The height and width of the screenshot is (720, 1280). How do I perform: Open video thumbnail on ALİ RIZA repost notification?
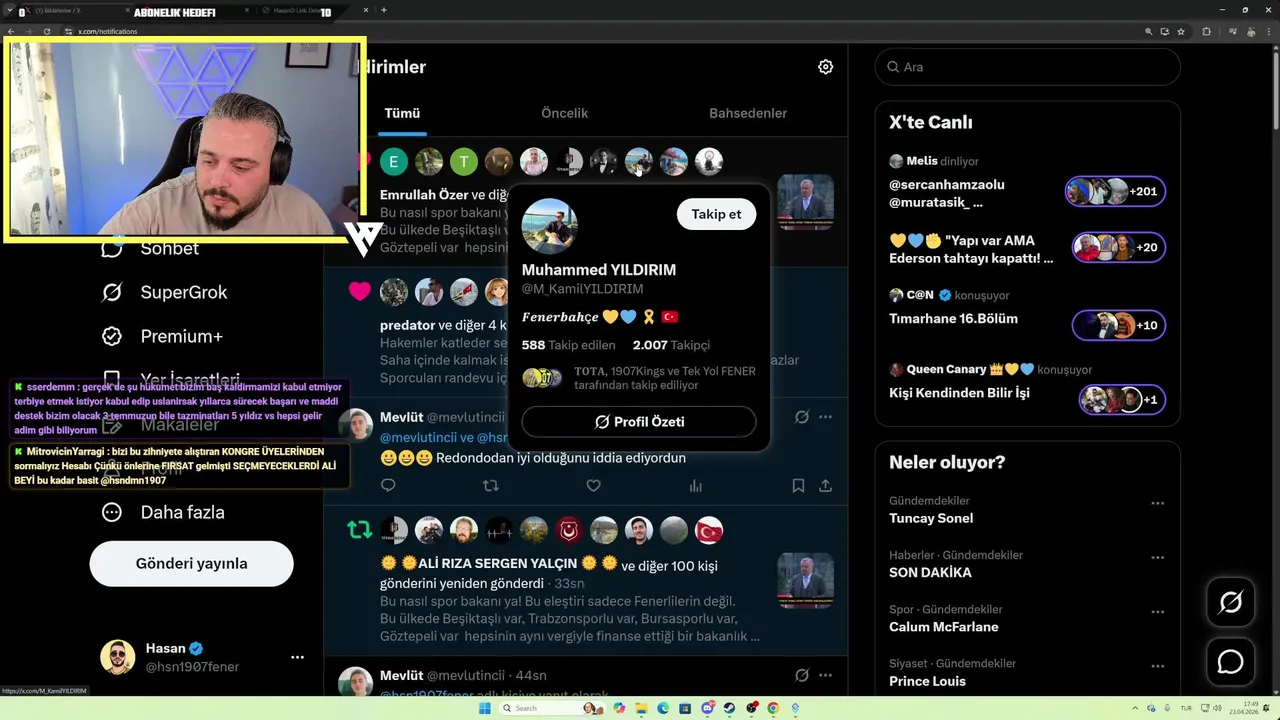point(805,581)
